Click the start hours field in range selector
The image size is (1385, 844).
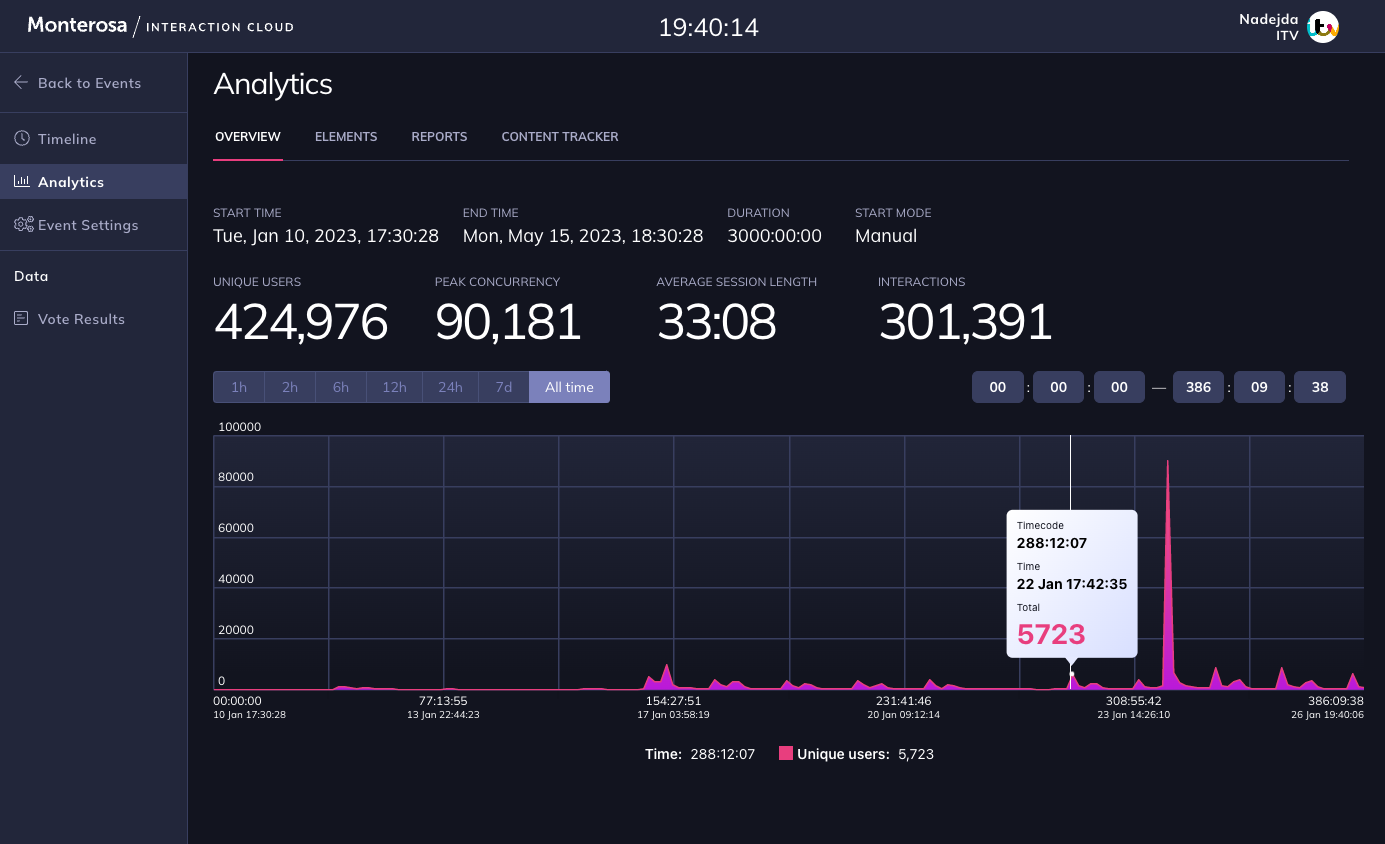(997, 387)
